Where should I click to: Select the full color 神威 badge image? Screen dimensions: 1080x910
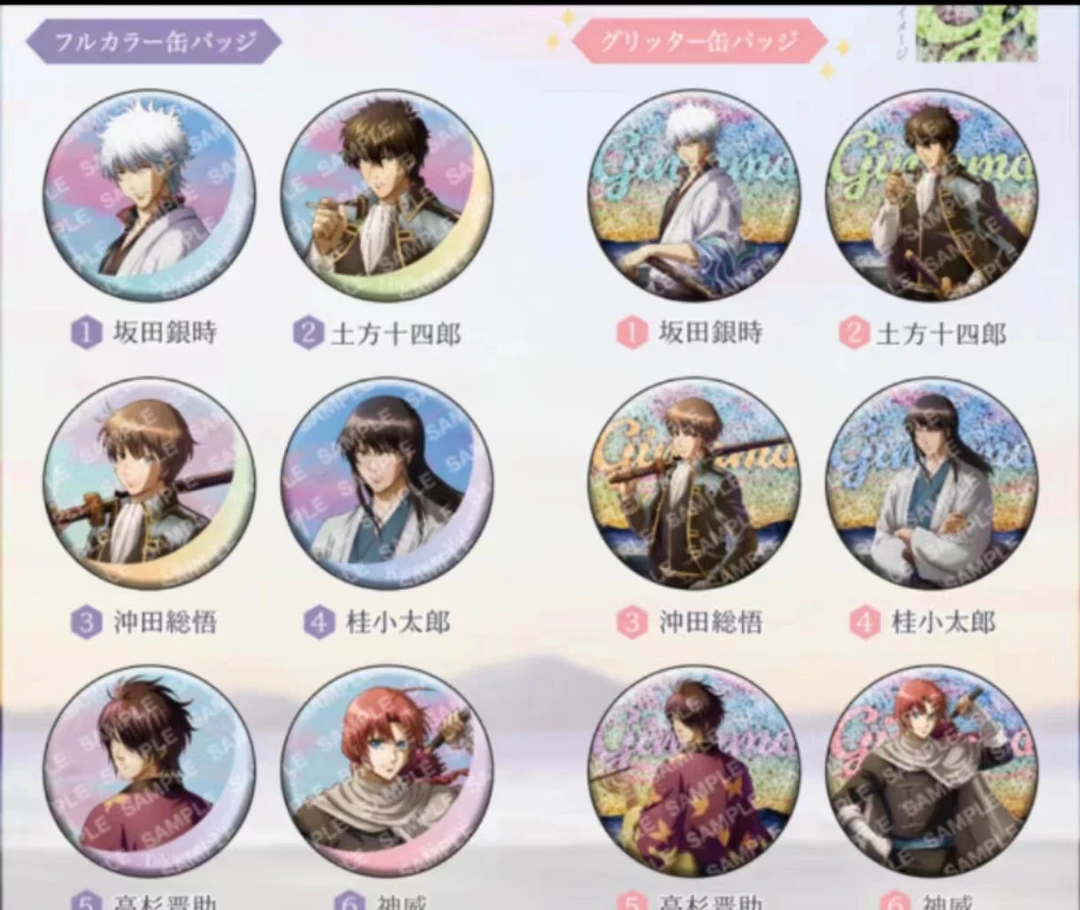click(387, 772)
